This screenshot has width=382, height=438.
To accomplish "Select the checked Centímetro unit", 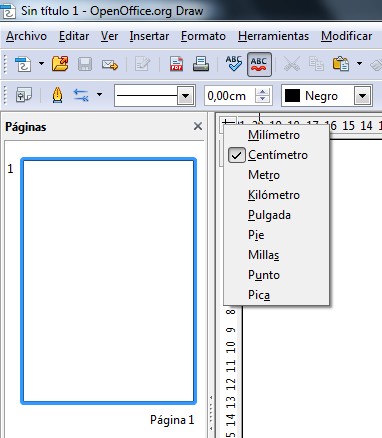I will [277, 155].
